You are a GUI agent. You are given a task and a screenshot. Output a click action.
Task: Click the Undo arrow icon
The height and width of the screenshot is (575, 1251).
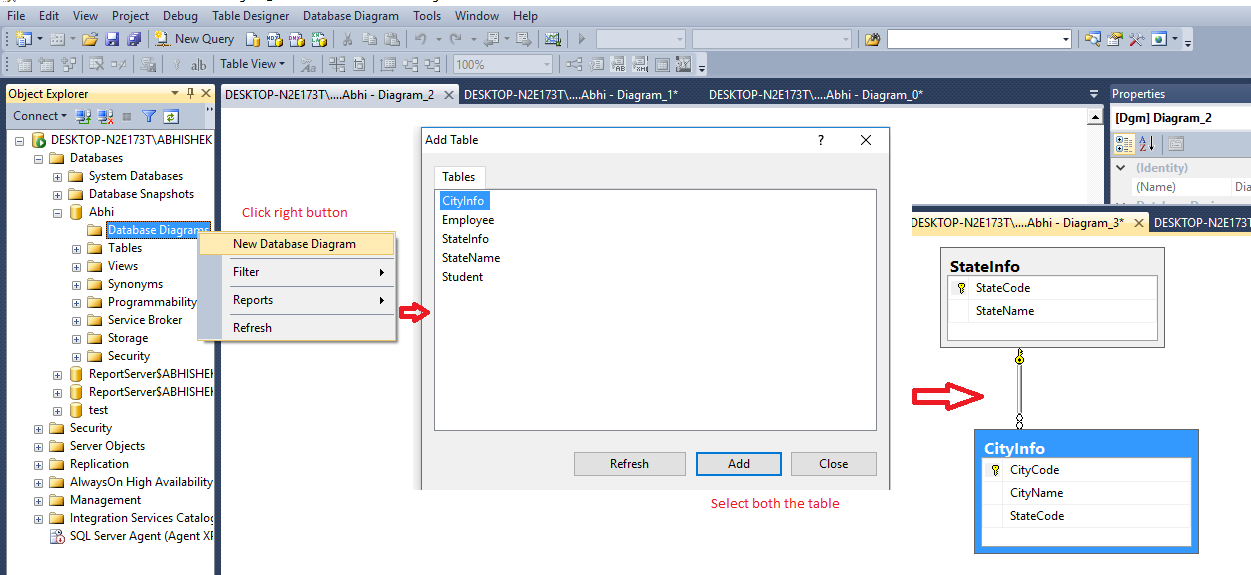click(x=421, y=39)
